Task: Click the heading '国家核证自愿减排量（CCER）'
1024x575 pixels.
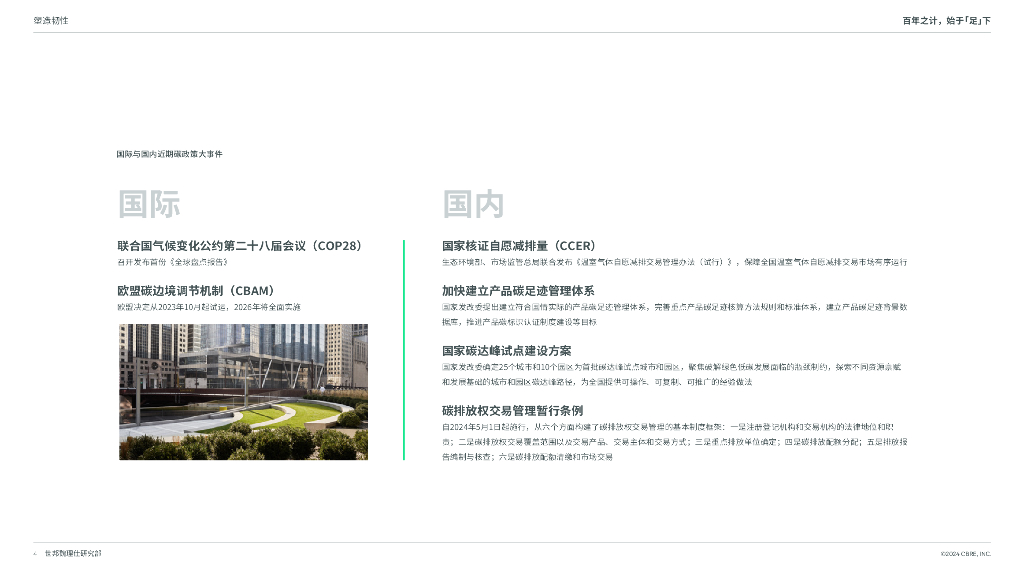Action: [519, 246]
